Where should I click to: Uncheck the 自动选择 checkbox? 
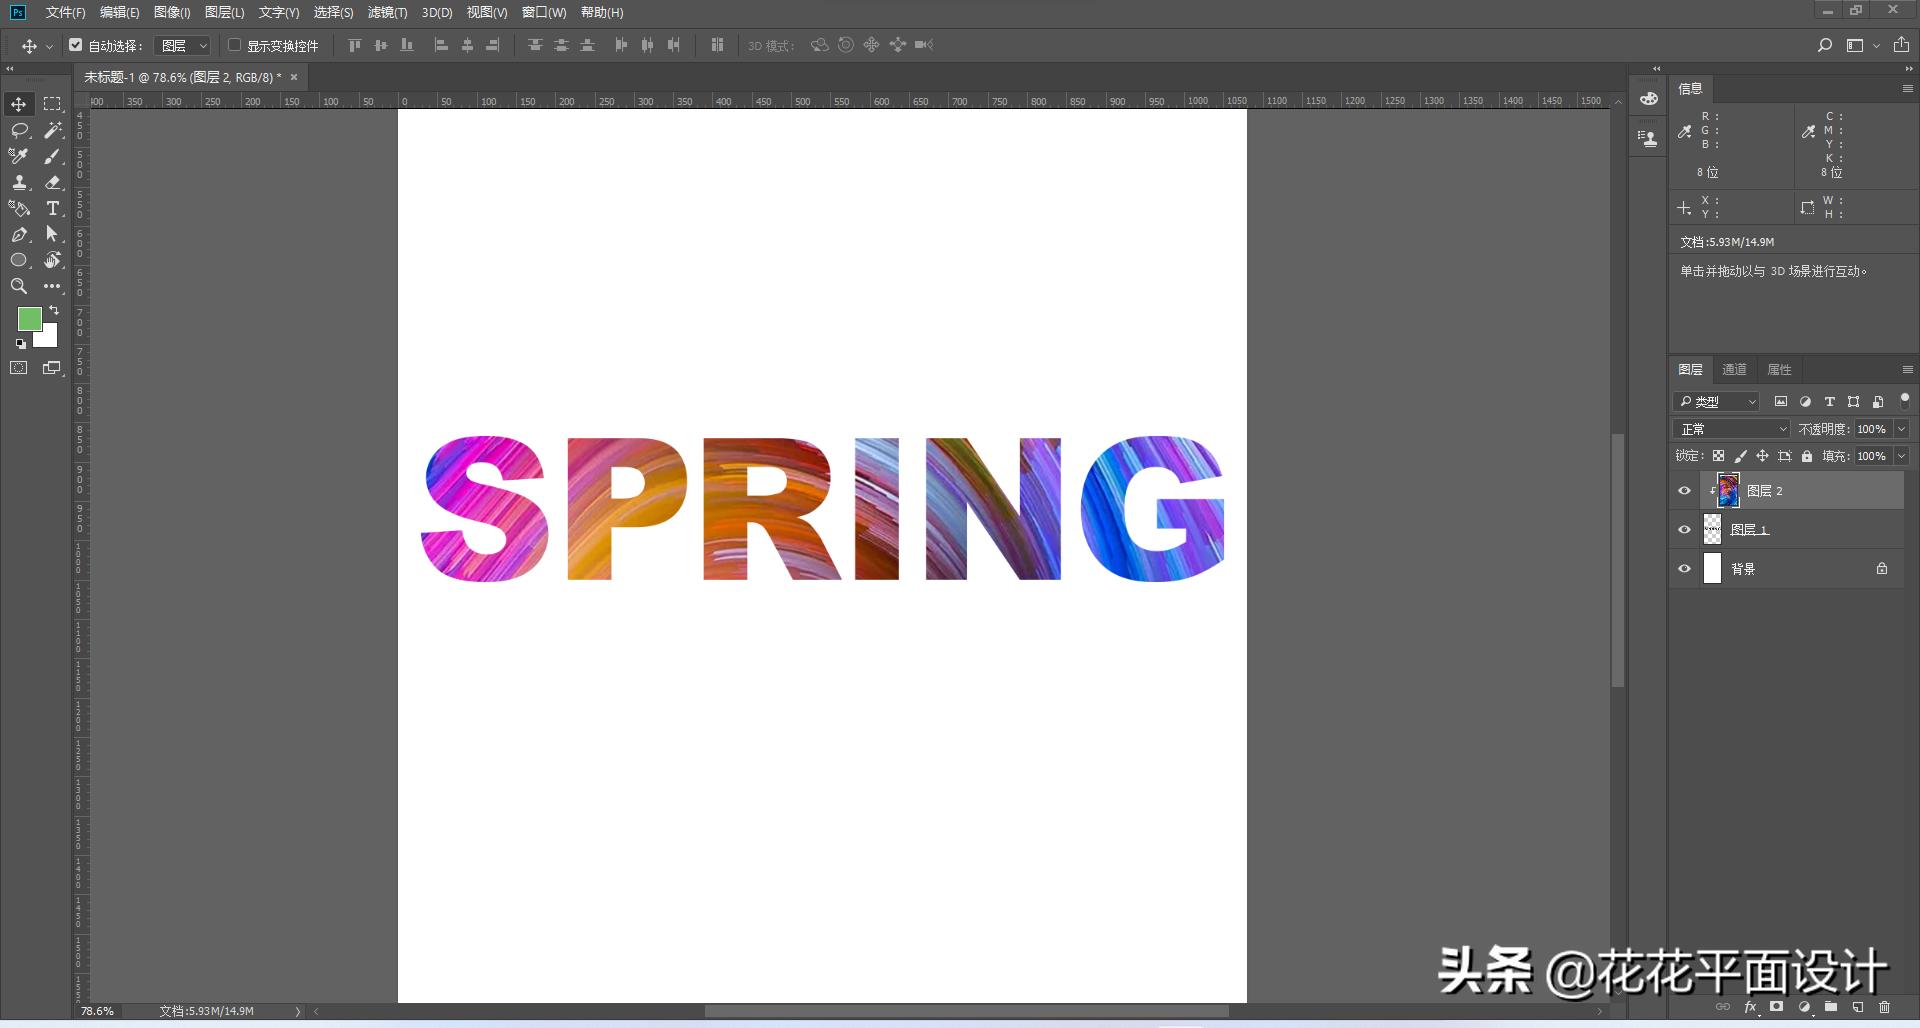pyautogui.click(x=75, y=45)
